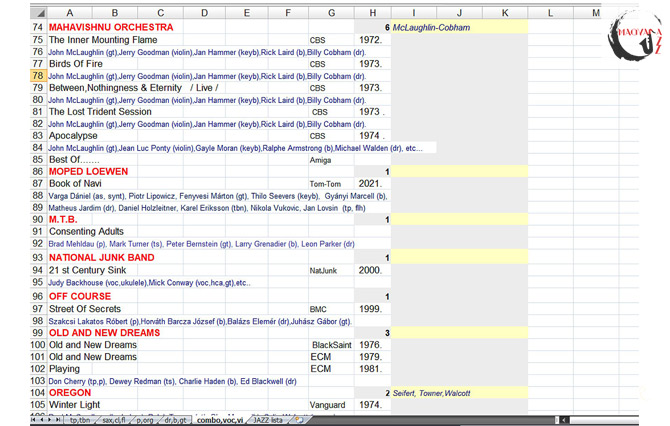Click 21 st Century Sink cell
Screen dimensions: 670x426
[88, 270]
